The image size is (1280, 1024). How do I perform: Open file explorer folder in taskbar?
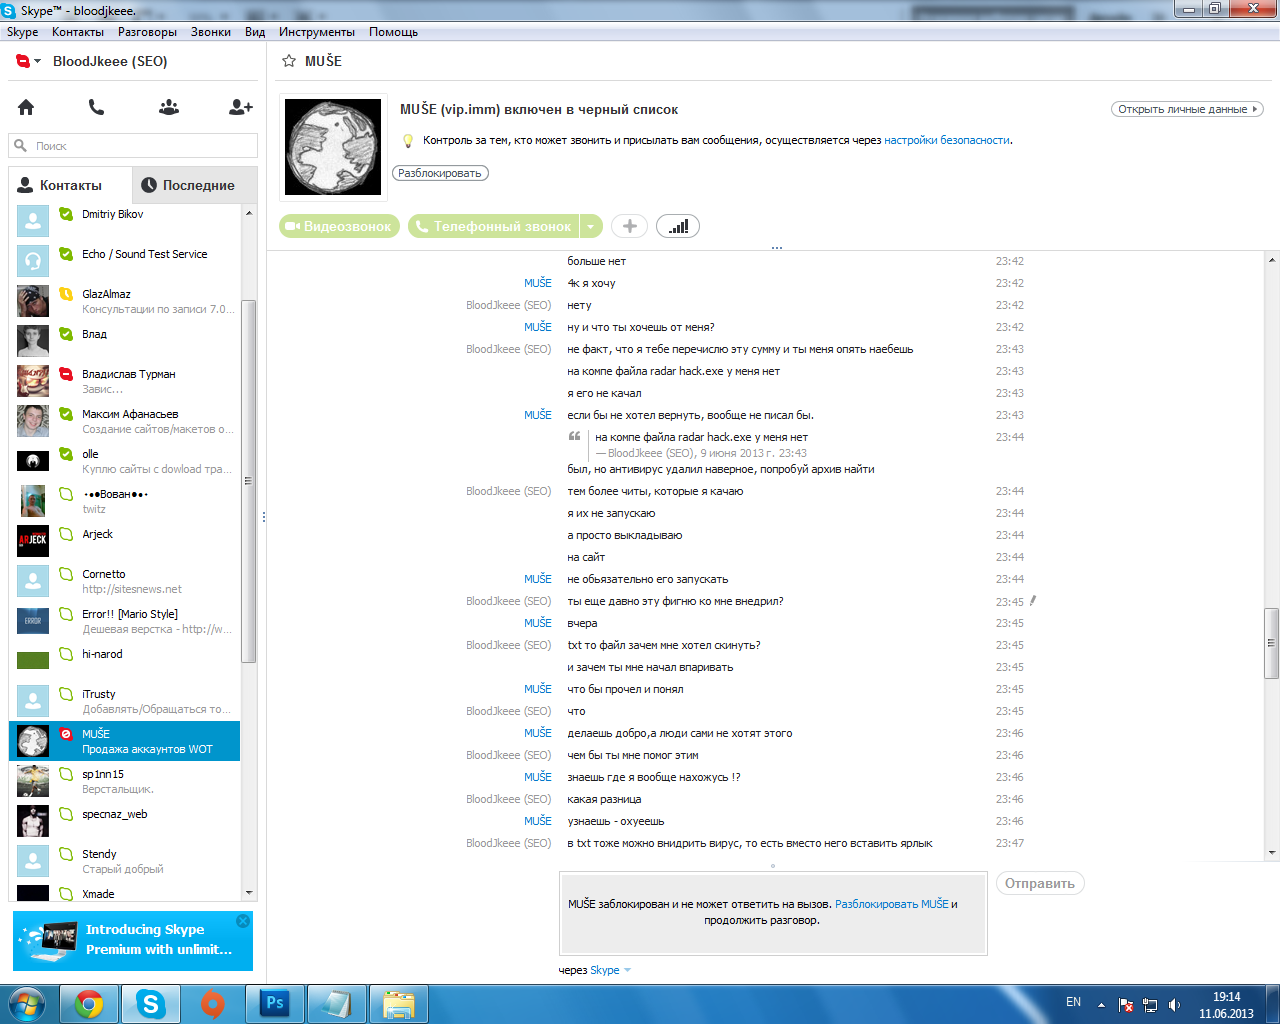pyautogui.click(x=399, y=1004)
